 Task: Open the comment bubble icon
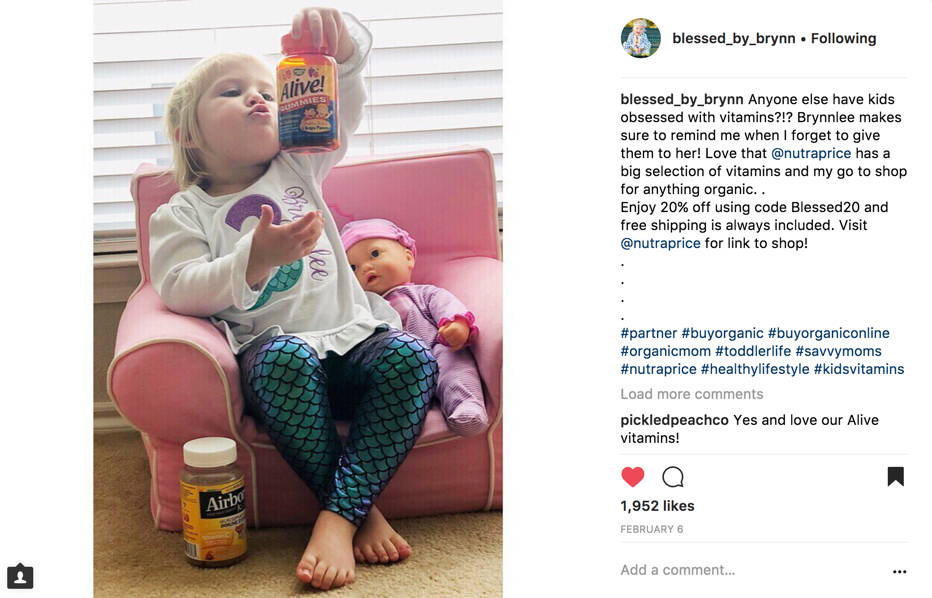click(673, 477)
